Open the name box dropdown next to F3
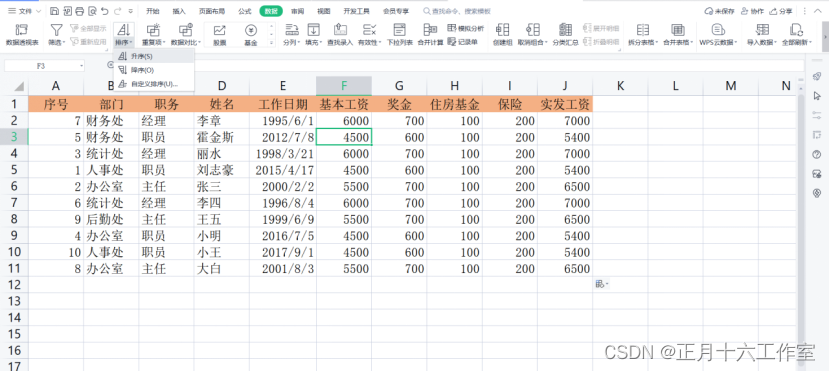 [82, 66]
